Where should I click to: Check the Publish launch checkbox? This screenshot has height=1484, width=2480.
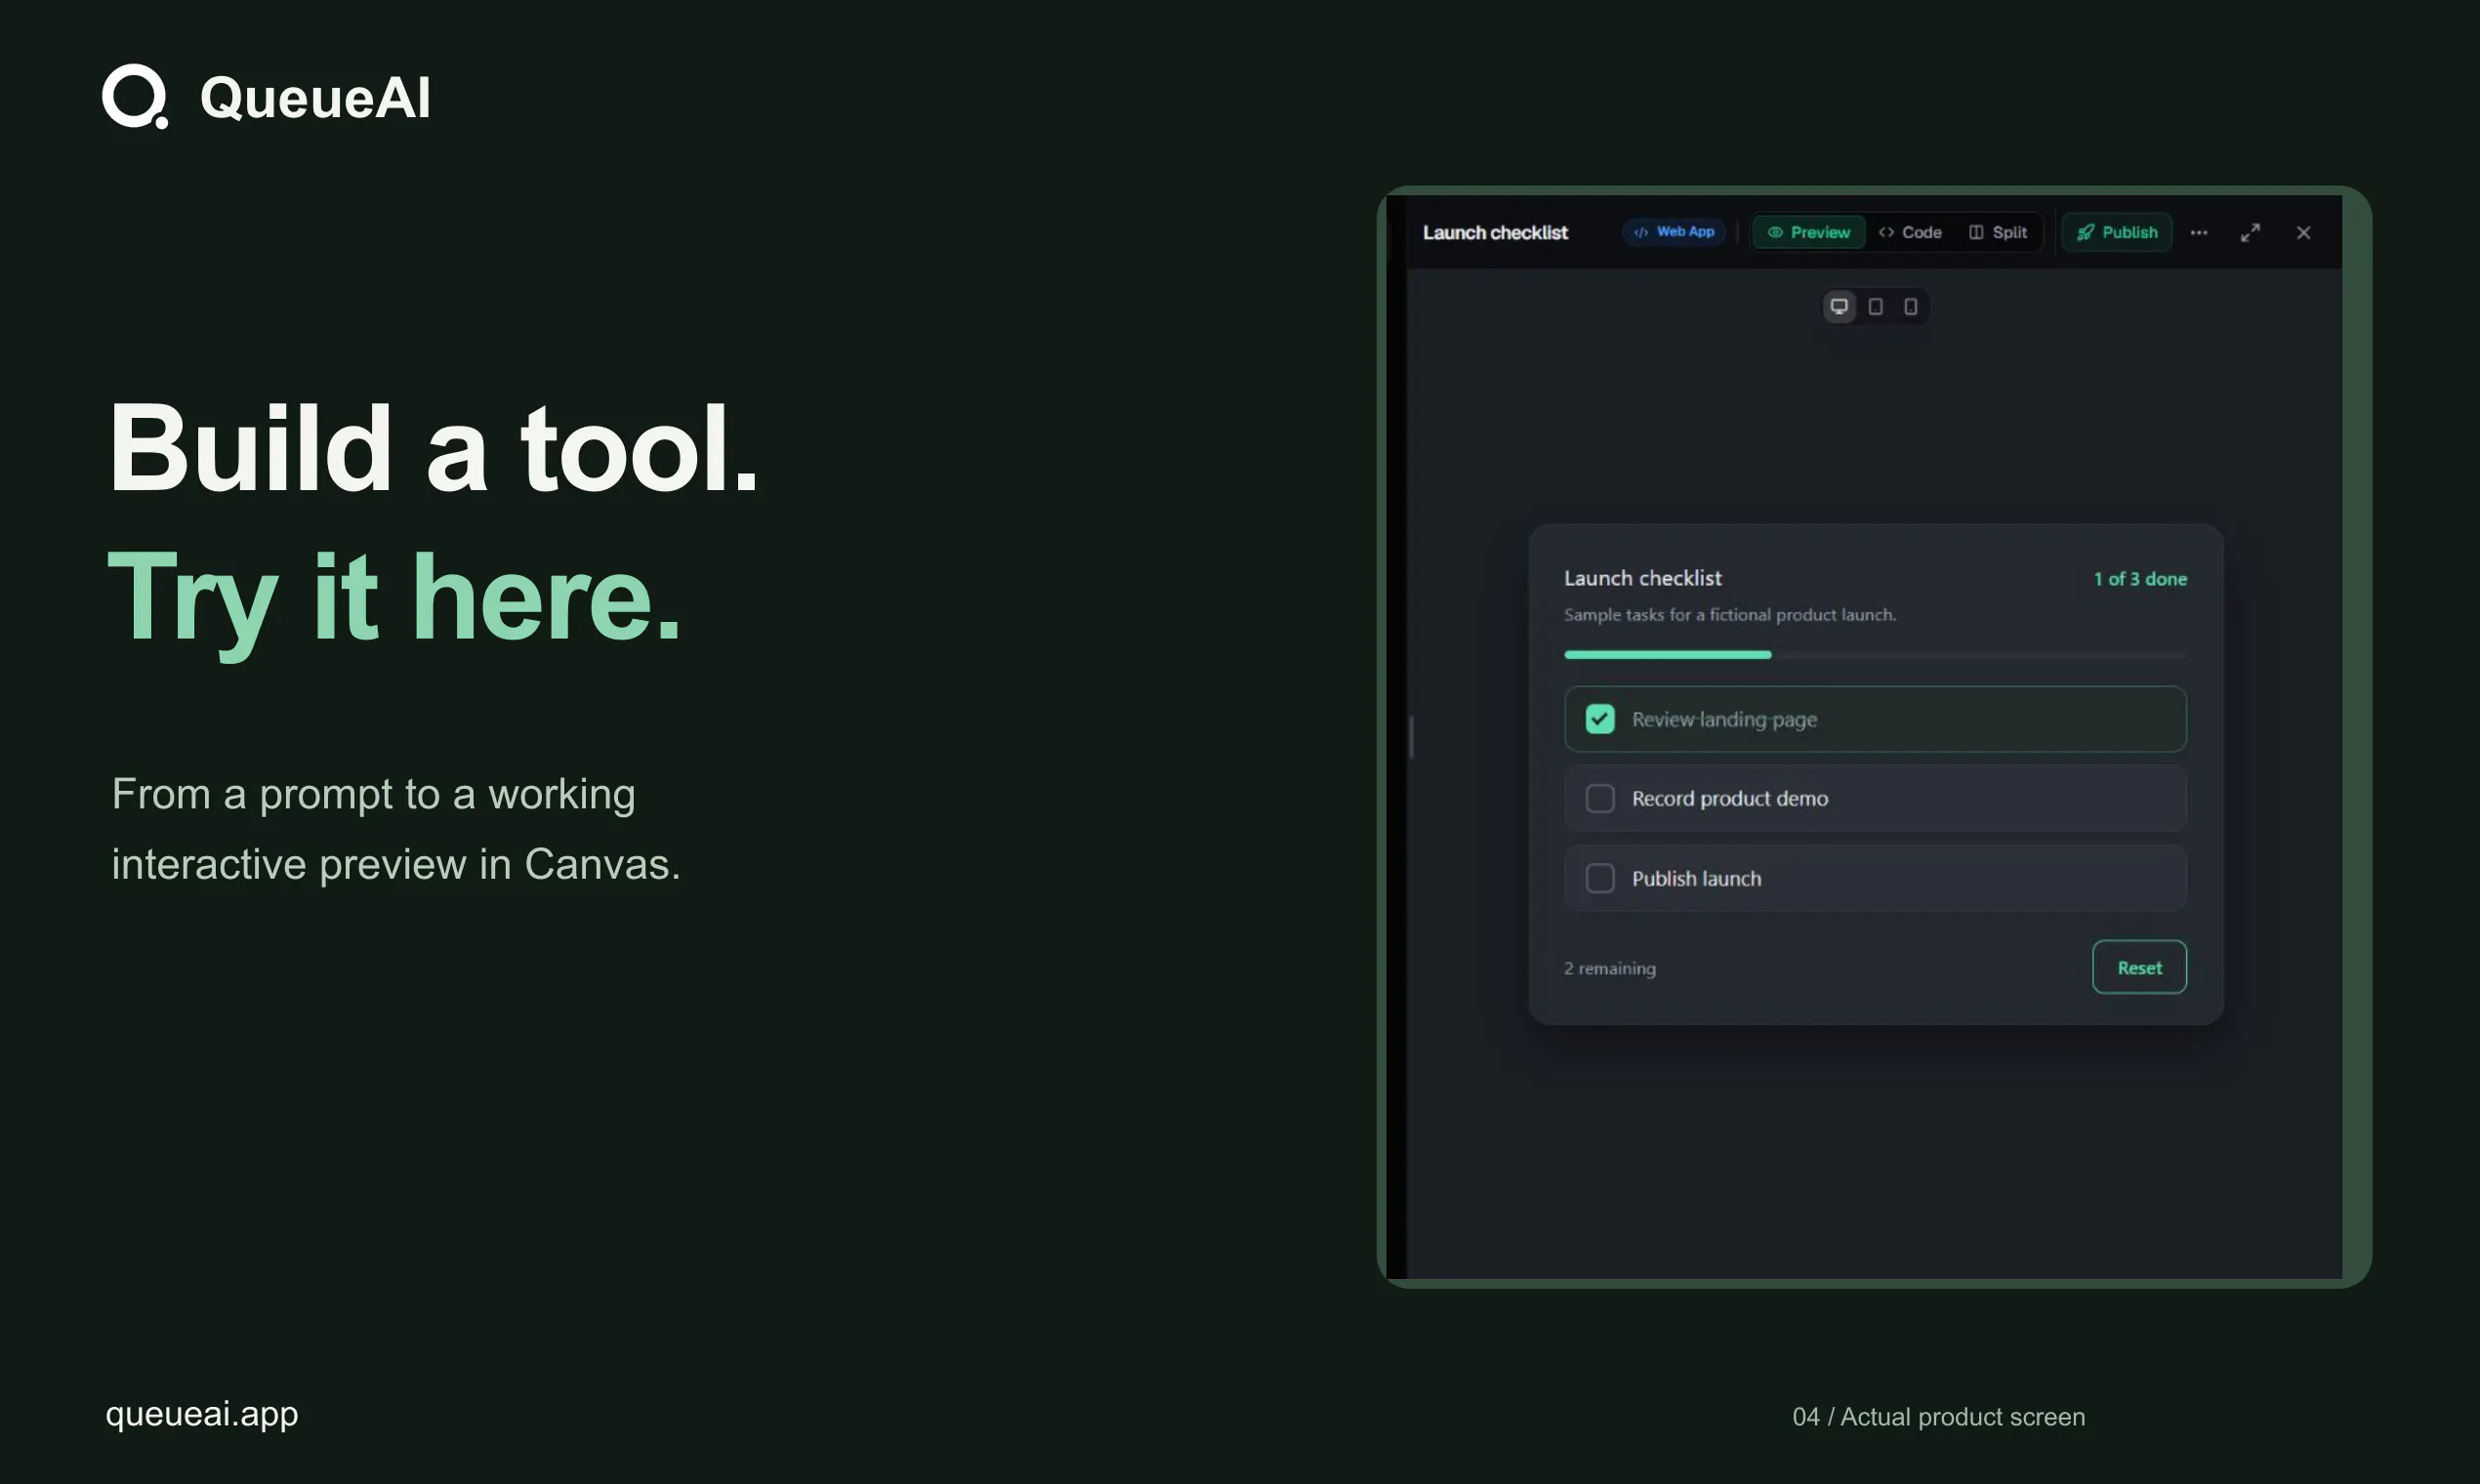pyautogui.click(x=1600, y=878)
